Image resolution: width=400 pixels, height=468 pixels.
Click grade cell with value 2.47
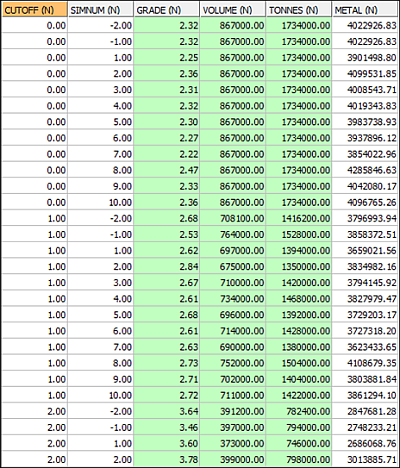(166, 170)
